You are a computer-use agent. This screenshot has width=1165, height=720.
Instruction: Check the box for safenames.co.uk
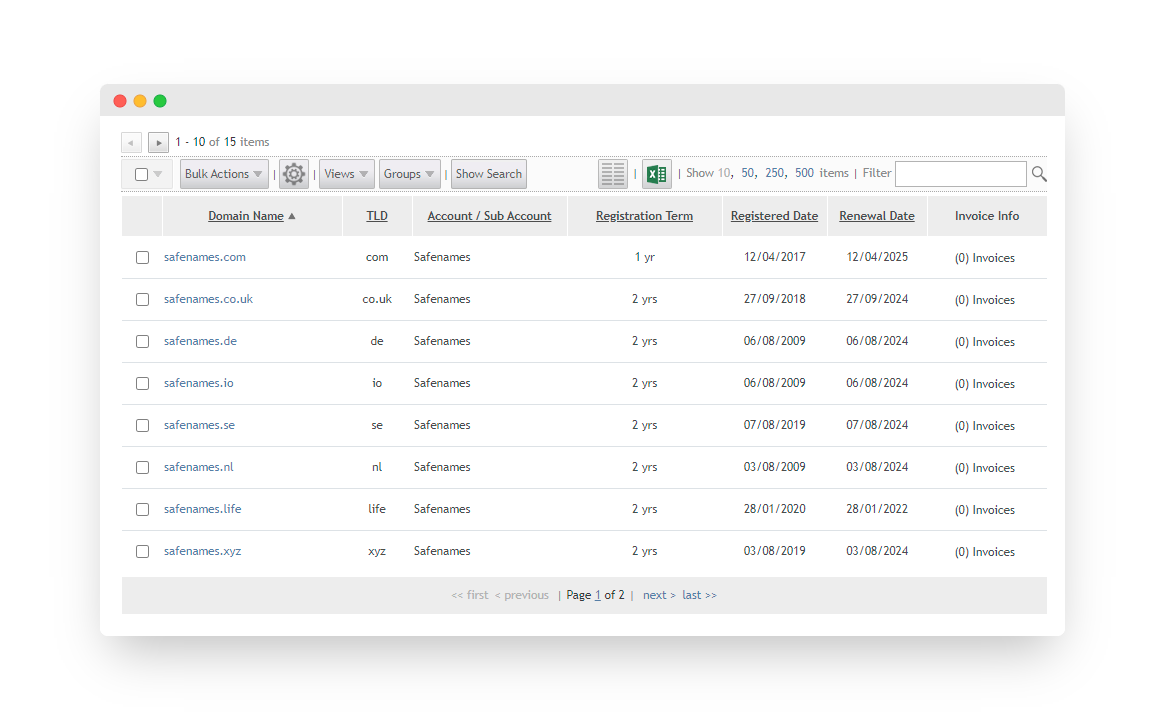pyautogui.click(x=143, y=299)
